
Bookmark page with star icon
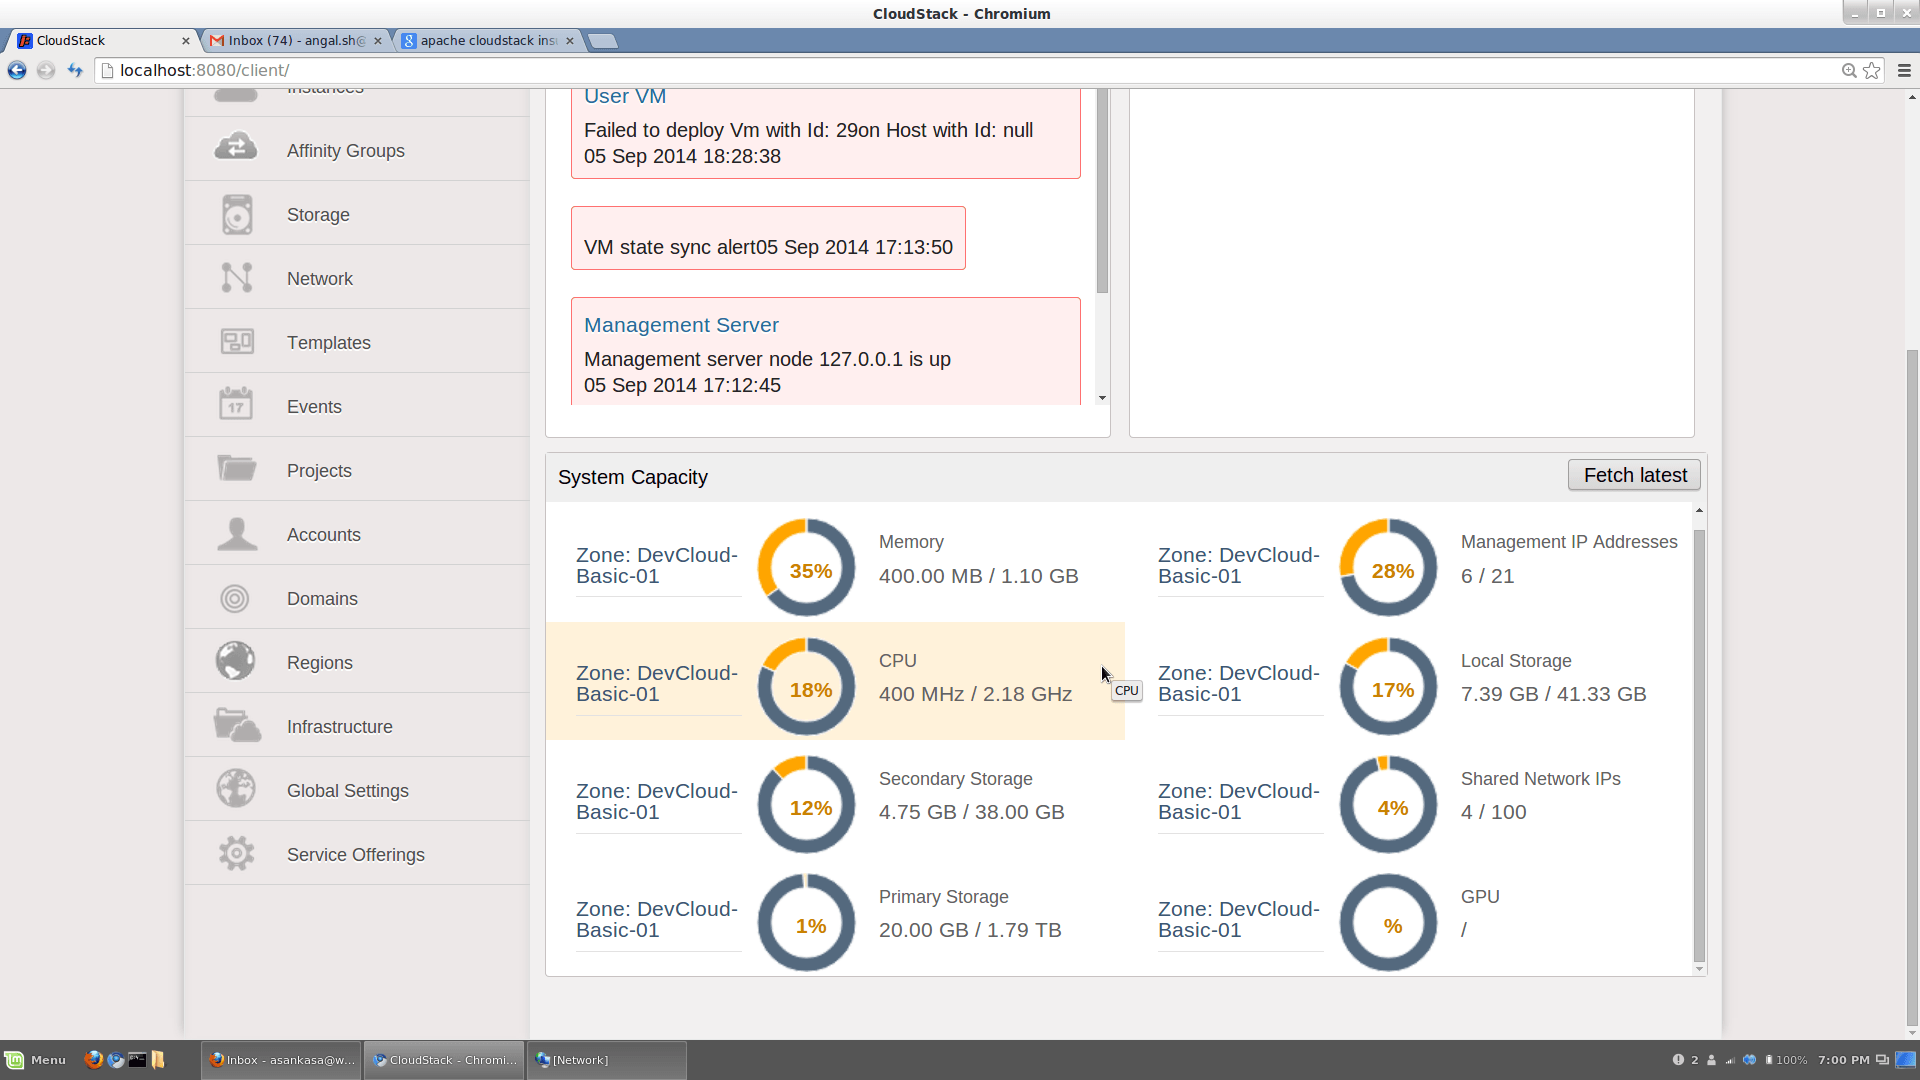point(1872,70)
